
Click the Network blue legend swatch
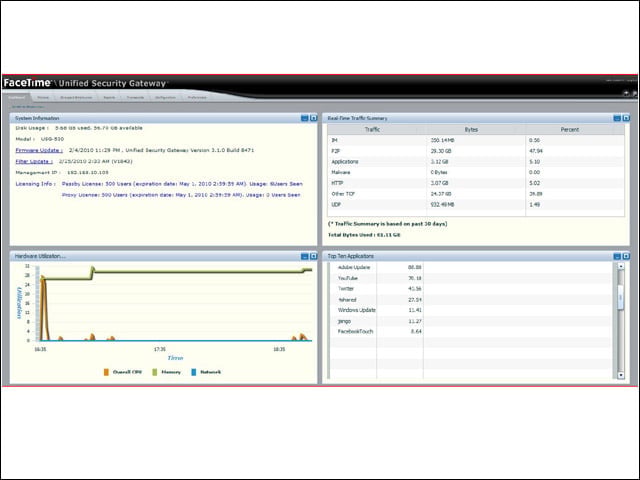coord(194,372)
